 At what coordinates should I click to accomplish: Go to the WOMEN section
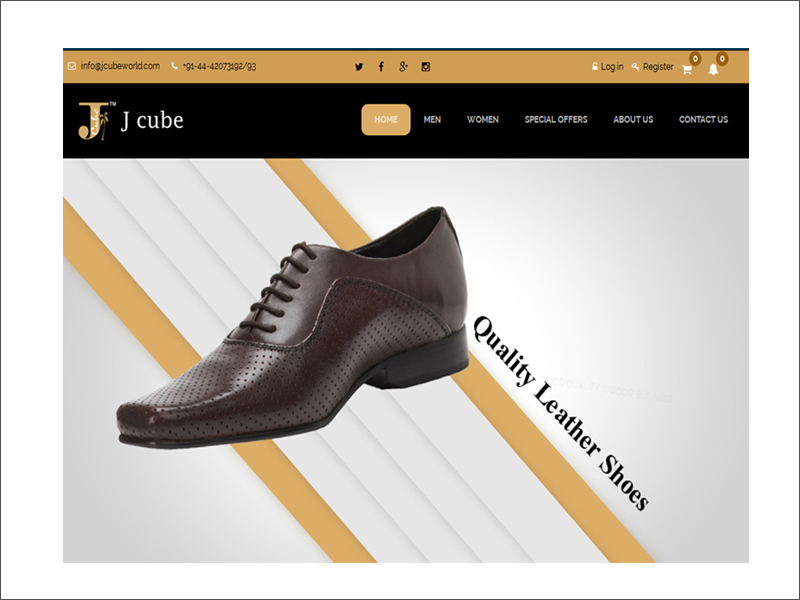pyautogui.click(x=483, y=120)
